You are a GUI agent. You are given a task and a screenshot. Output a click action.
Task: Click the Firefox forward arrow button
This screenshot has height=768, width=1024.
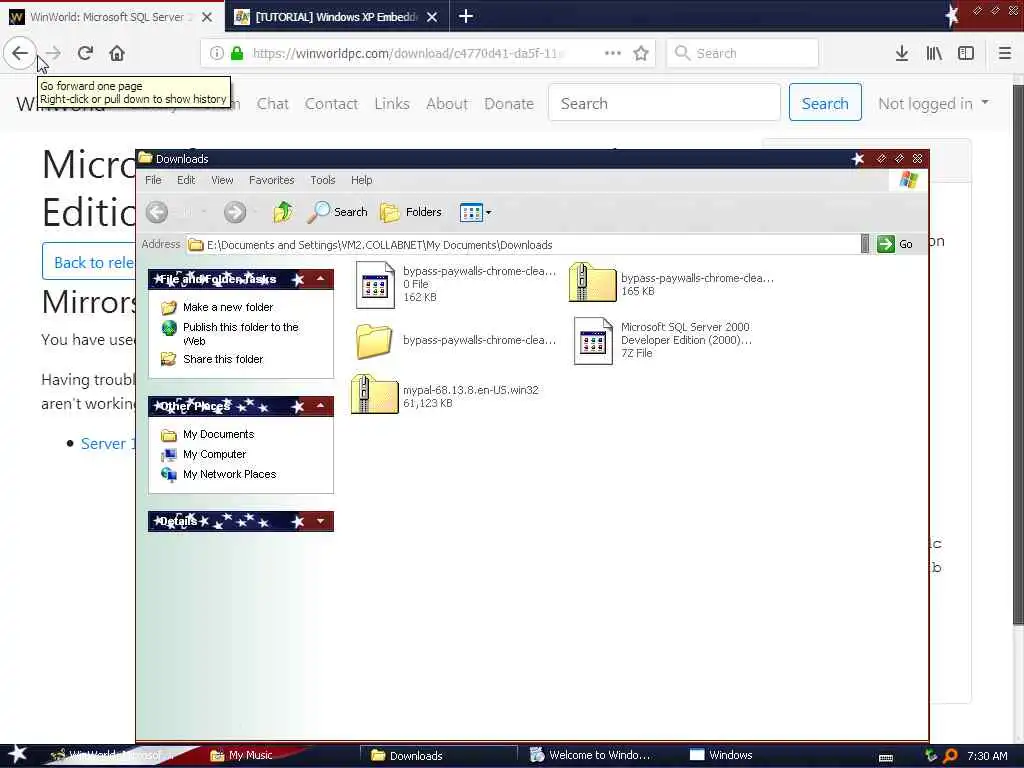click(54, 53)
